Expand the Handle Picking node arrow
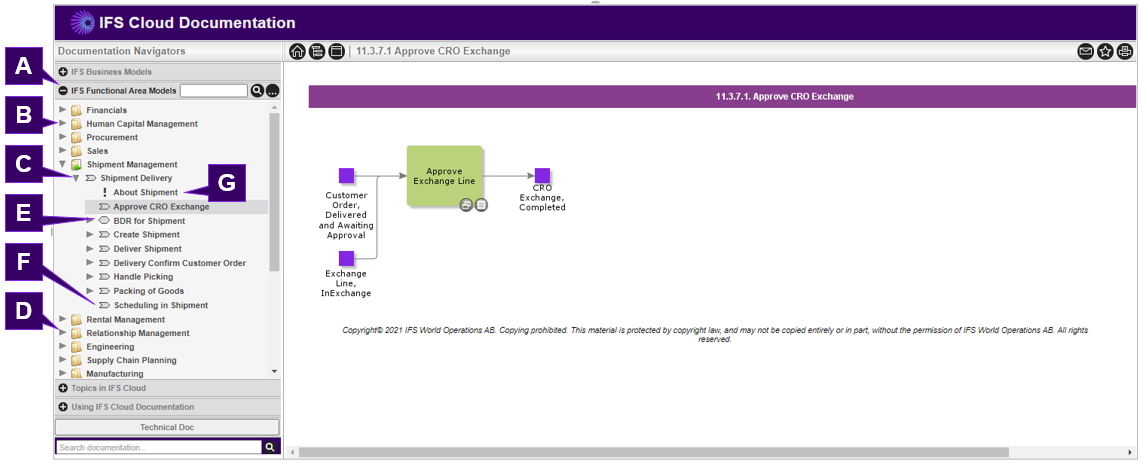Viewport: 1142px width, 465px height. (x=90, y=277)
